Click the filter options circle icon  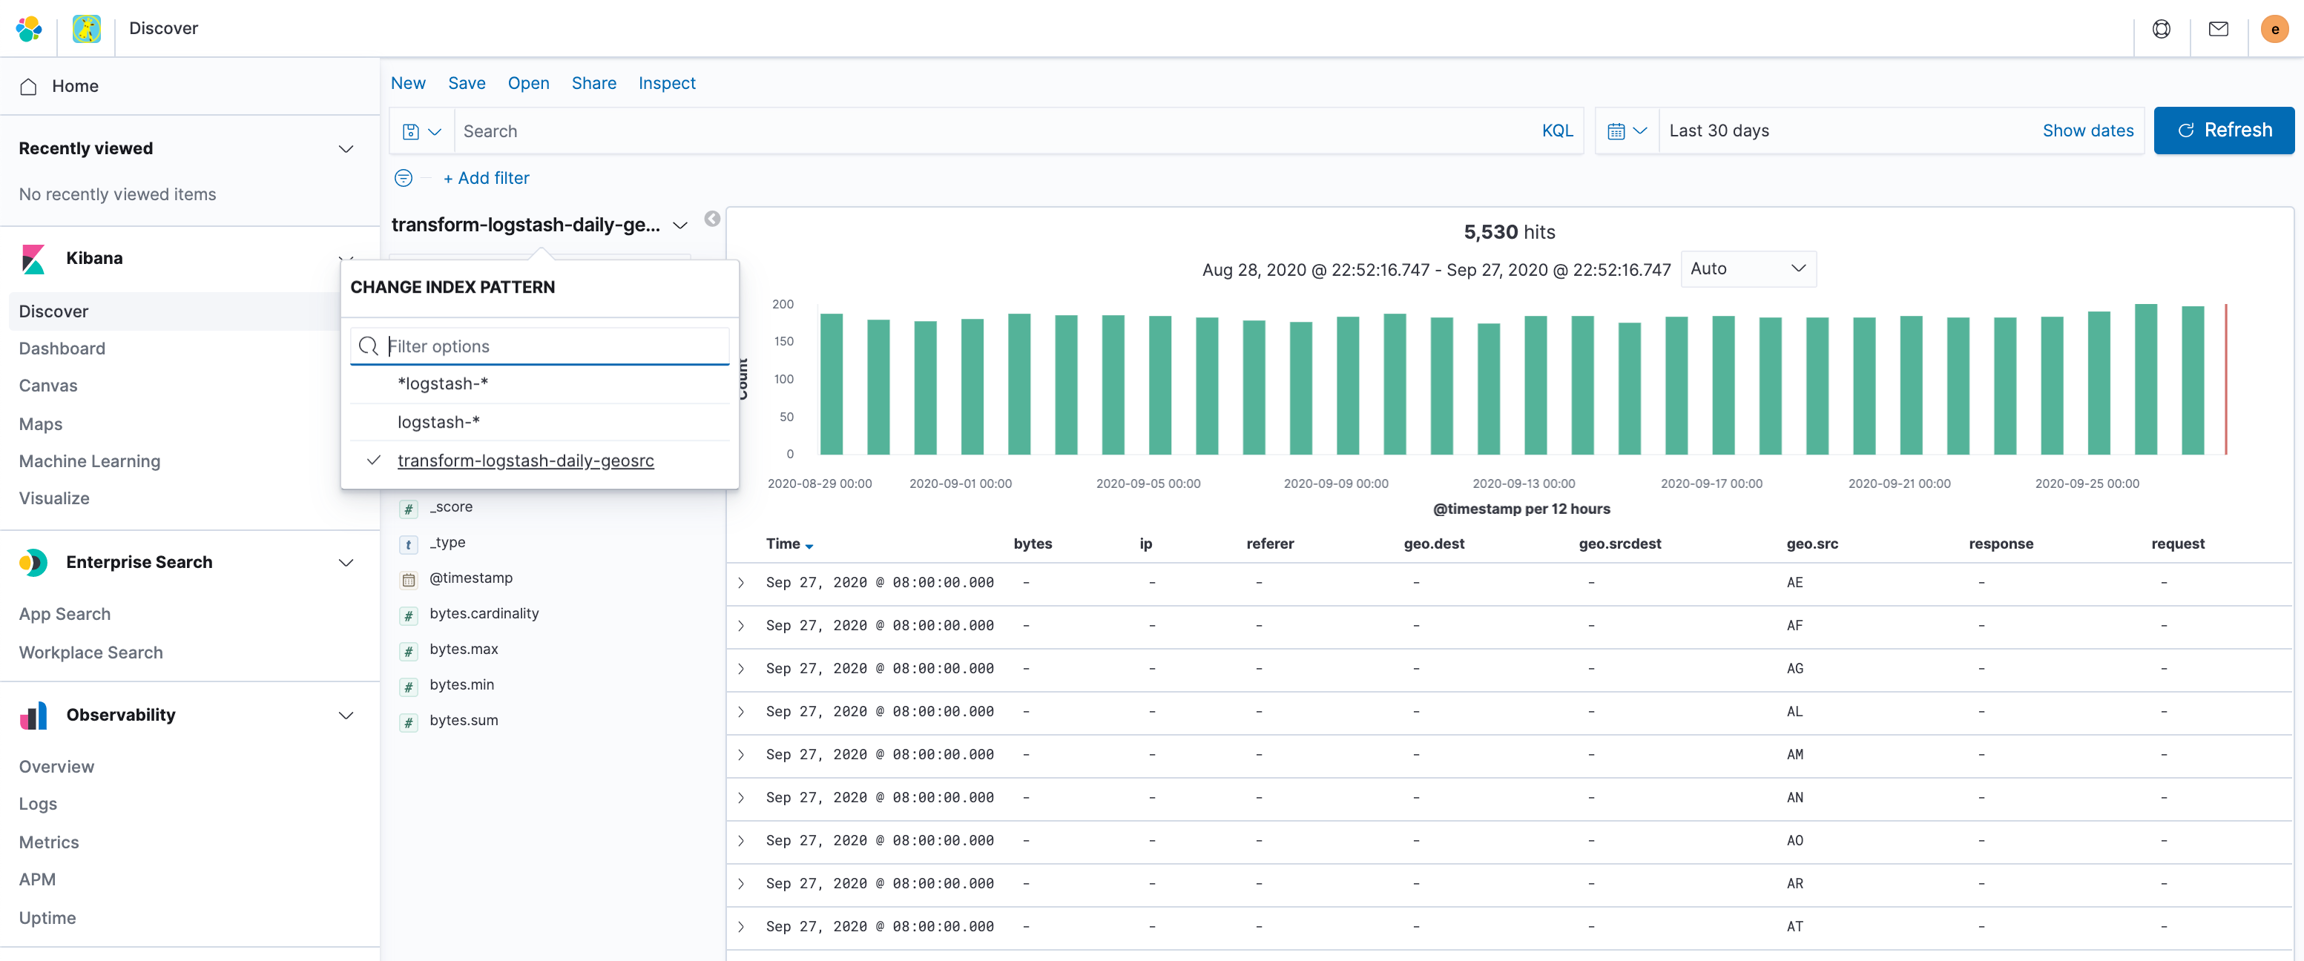pos(403,178)
